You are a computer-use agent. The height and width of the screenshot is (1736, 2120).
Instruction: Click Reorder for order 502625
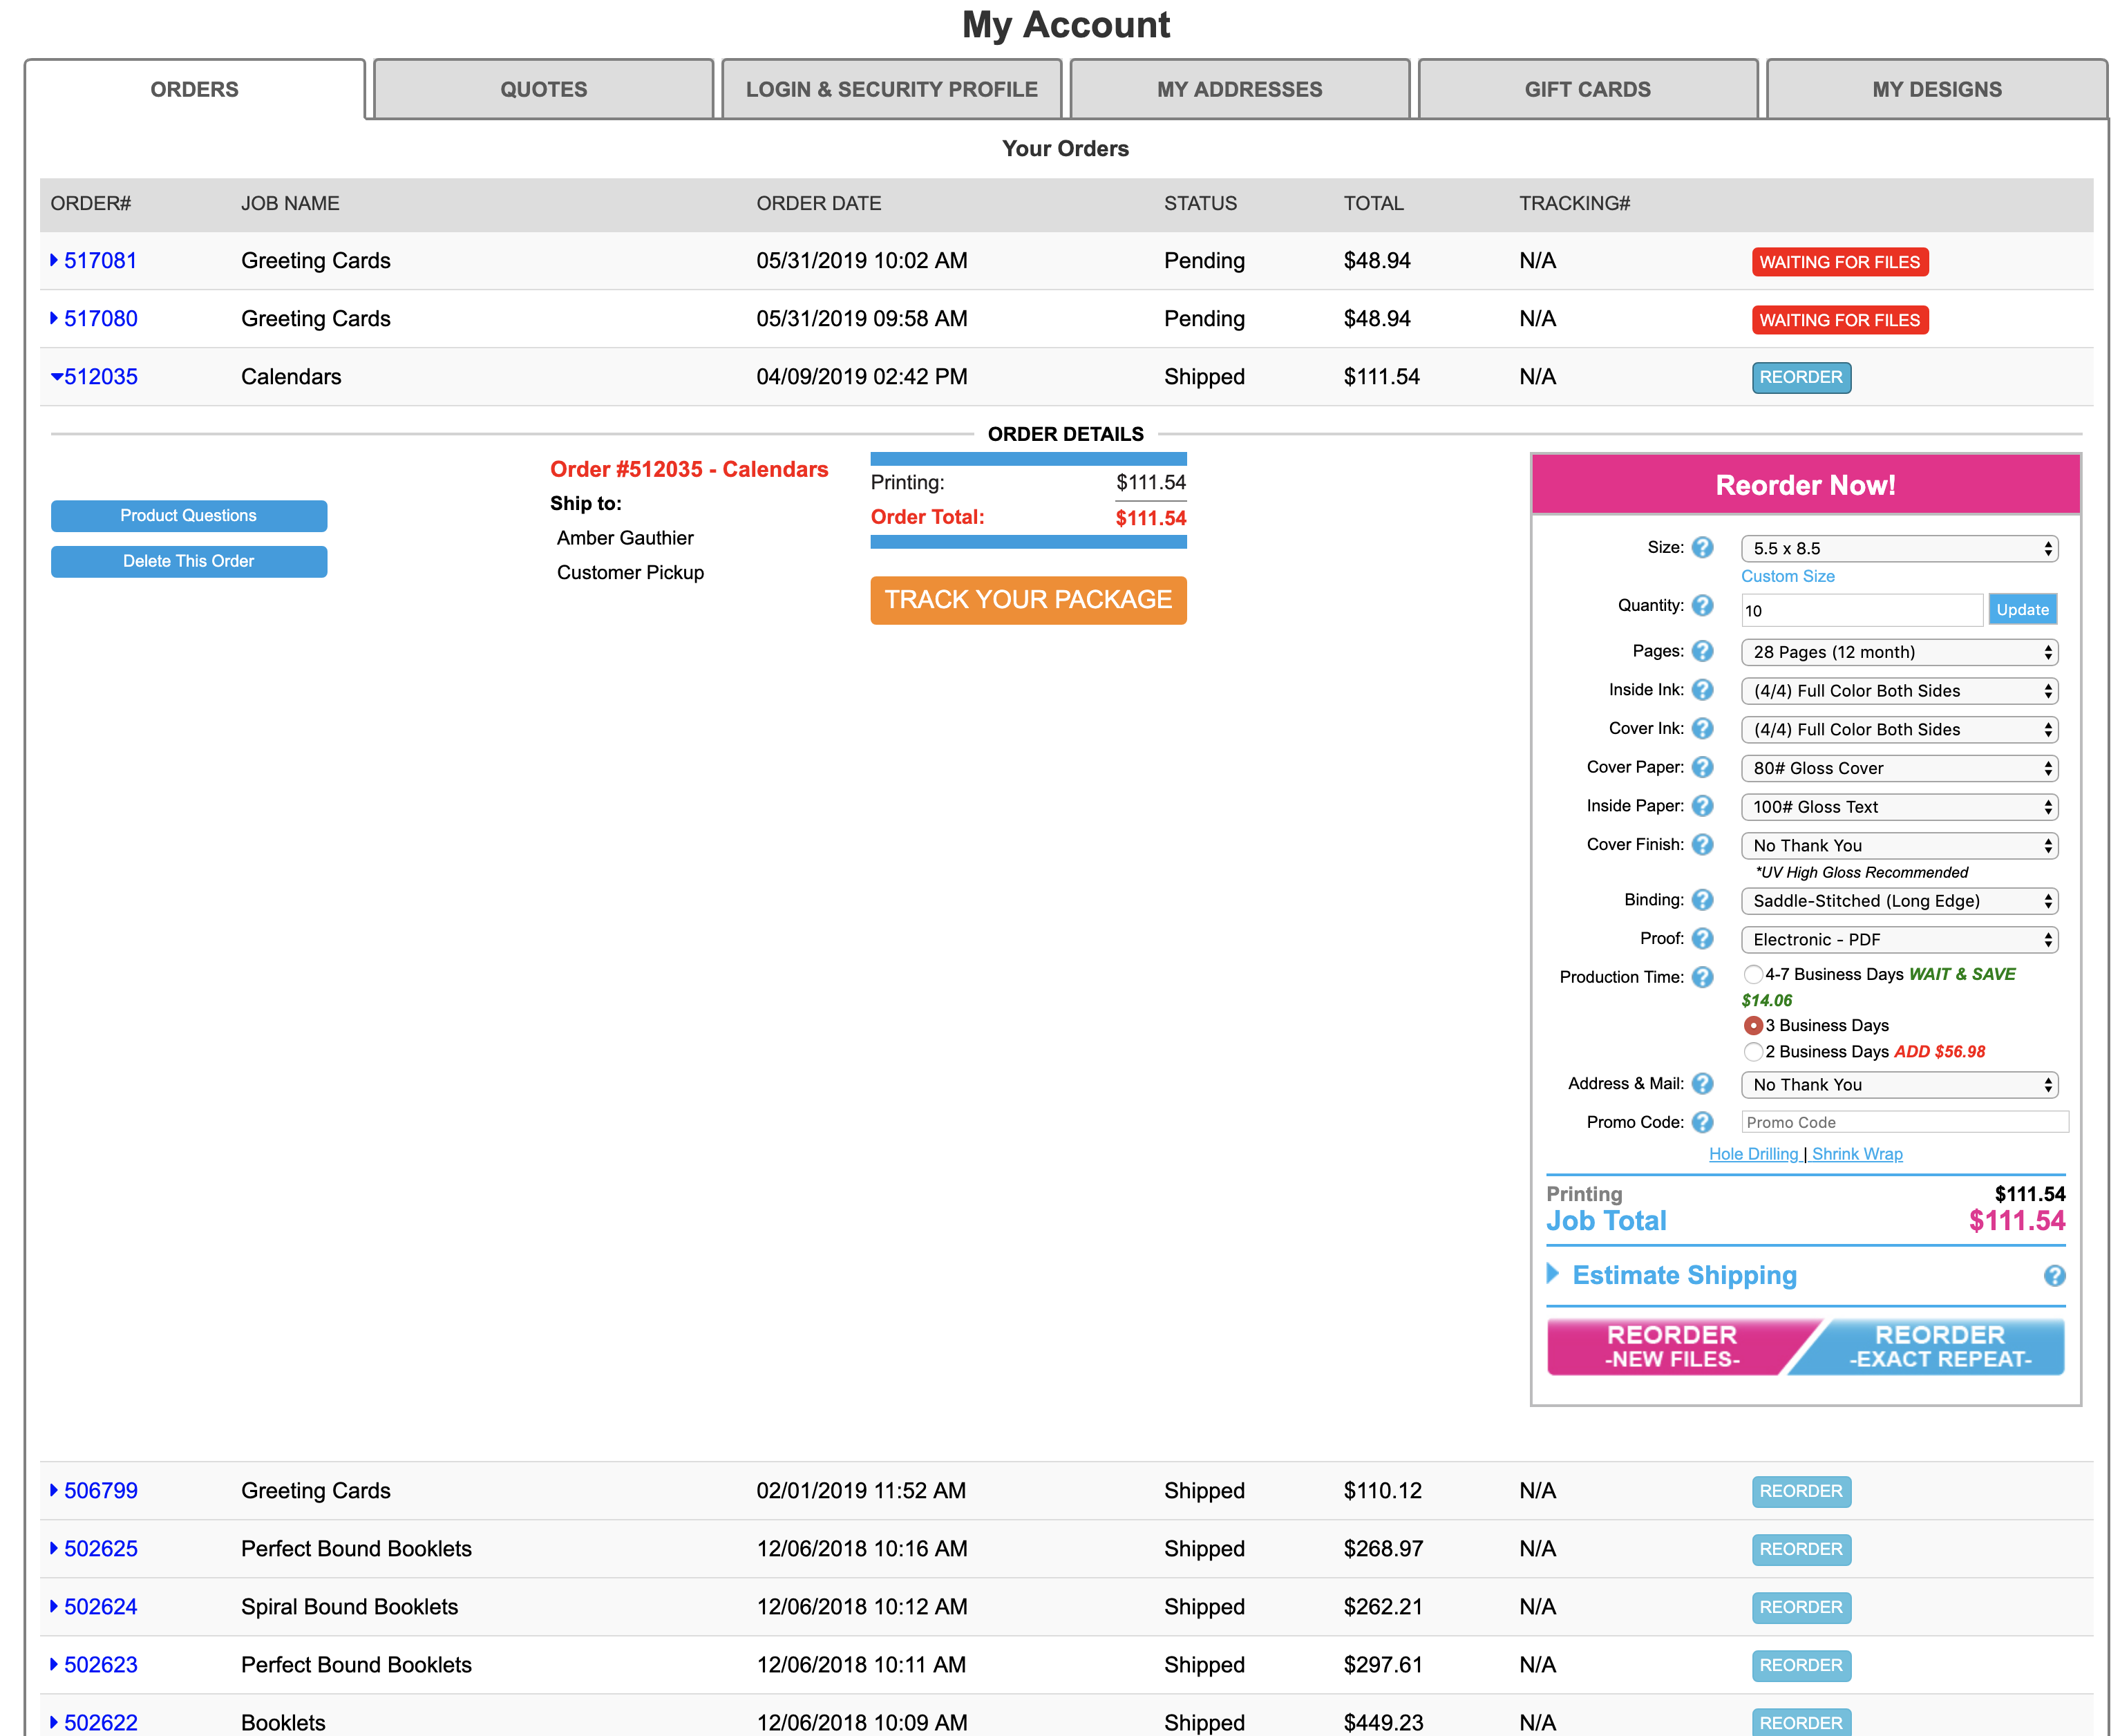(1801, 1550)
